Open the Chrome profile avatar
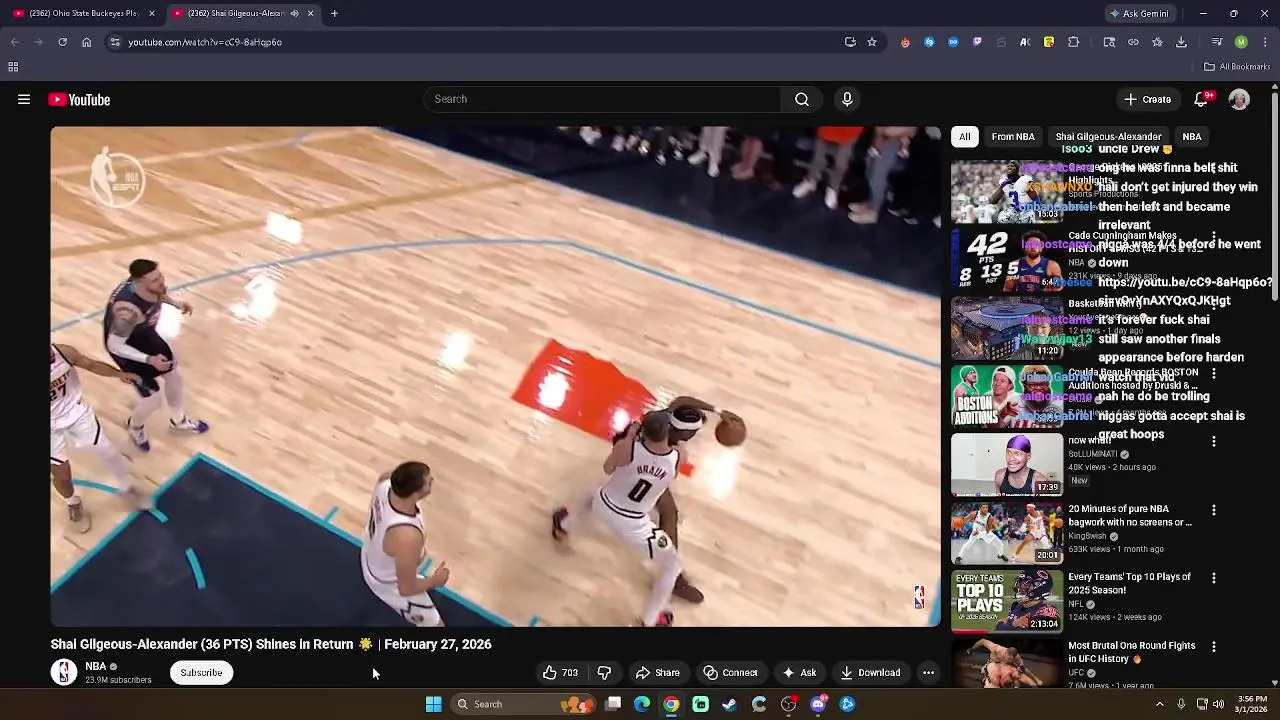This screenshot has width=1280, height=720. pyautogui.click(x=1241, y=42)
